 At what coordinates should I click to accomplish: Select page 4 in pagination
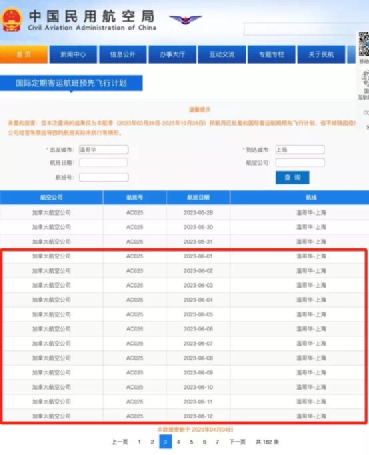(x=178, y=442)
